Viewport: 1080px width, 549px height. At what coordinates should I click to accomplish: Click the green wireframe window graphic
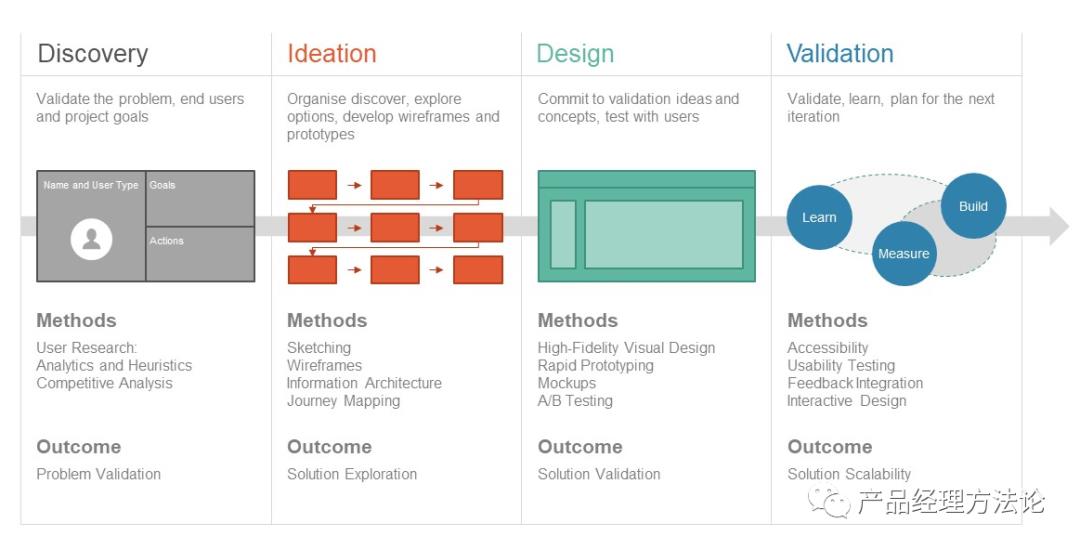pos(646,226)
